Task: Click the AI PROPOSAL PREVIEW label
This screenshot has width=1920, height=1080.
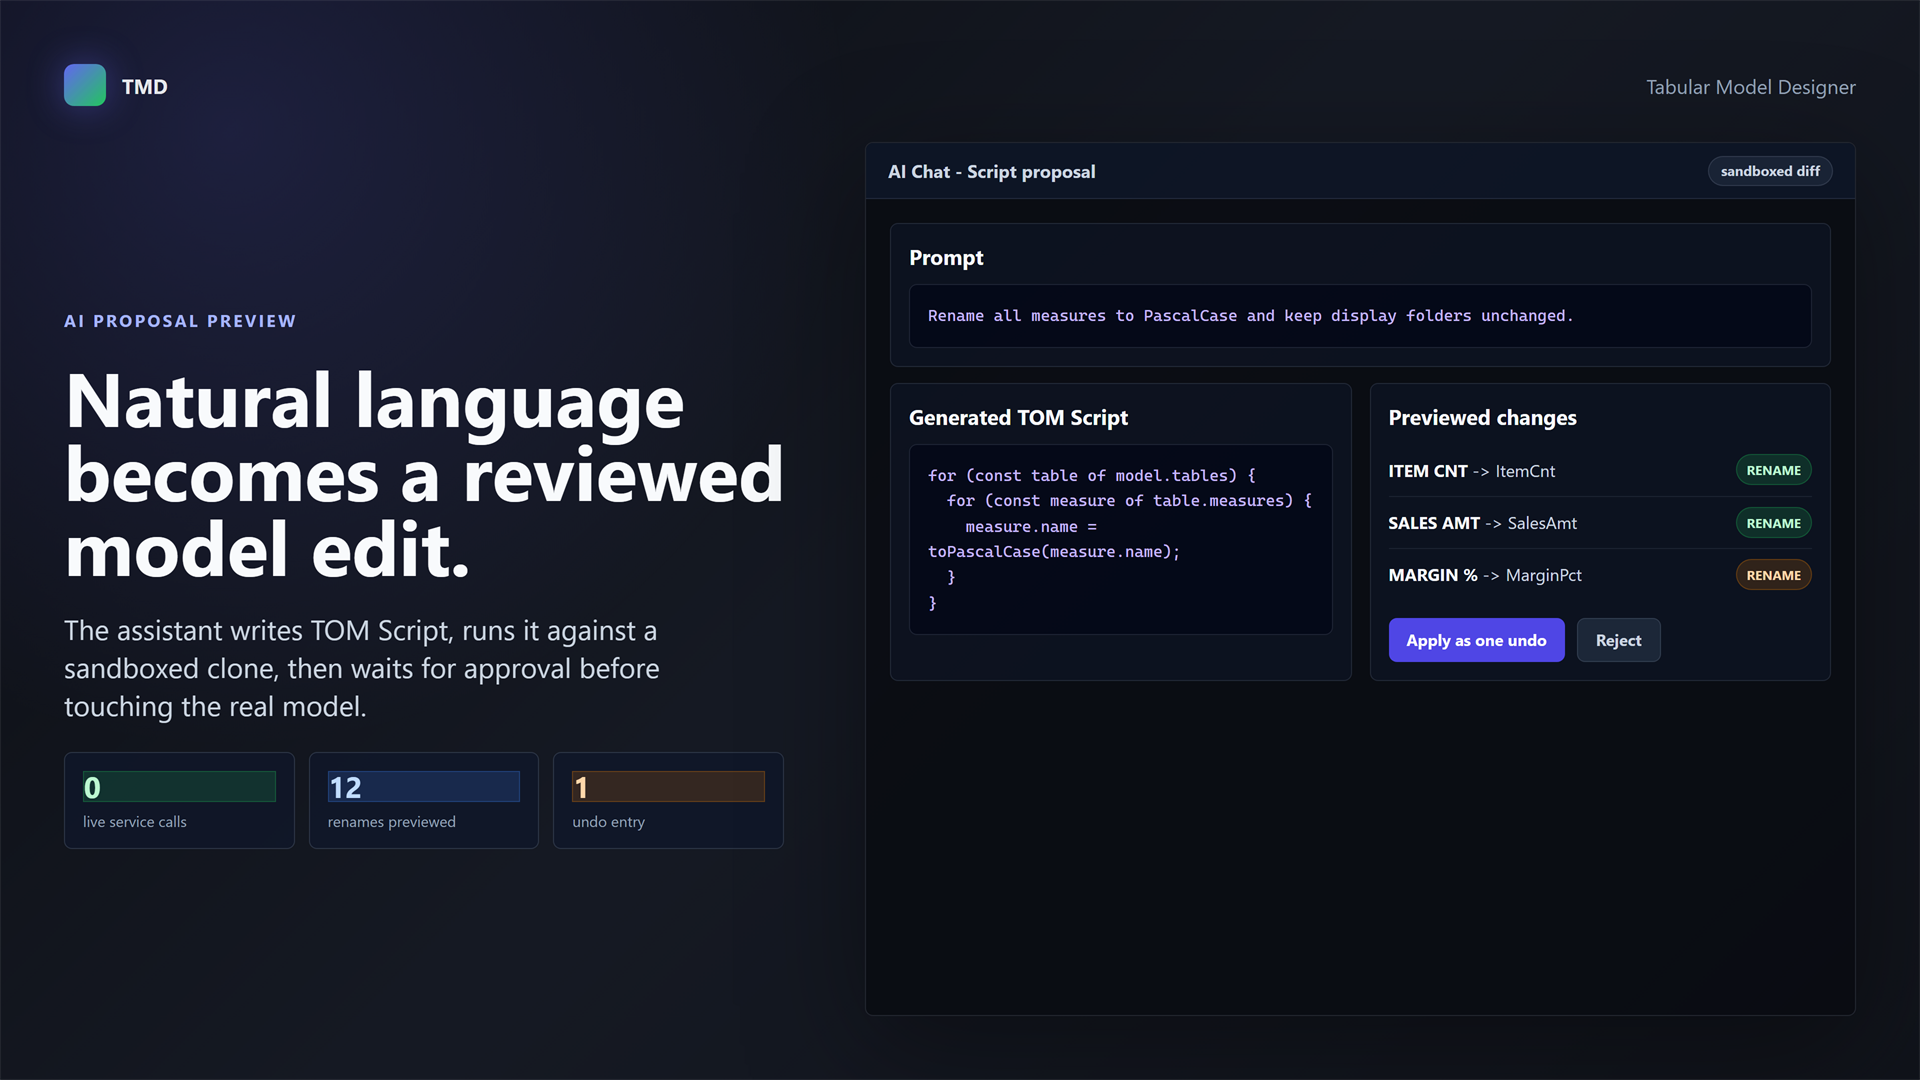Action: pyautogui.click(x=180, y=321)
